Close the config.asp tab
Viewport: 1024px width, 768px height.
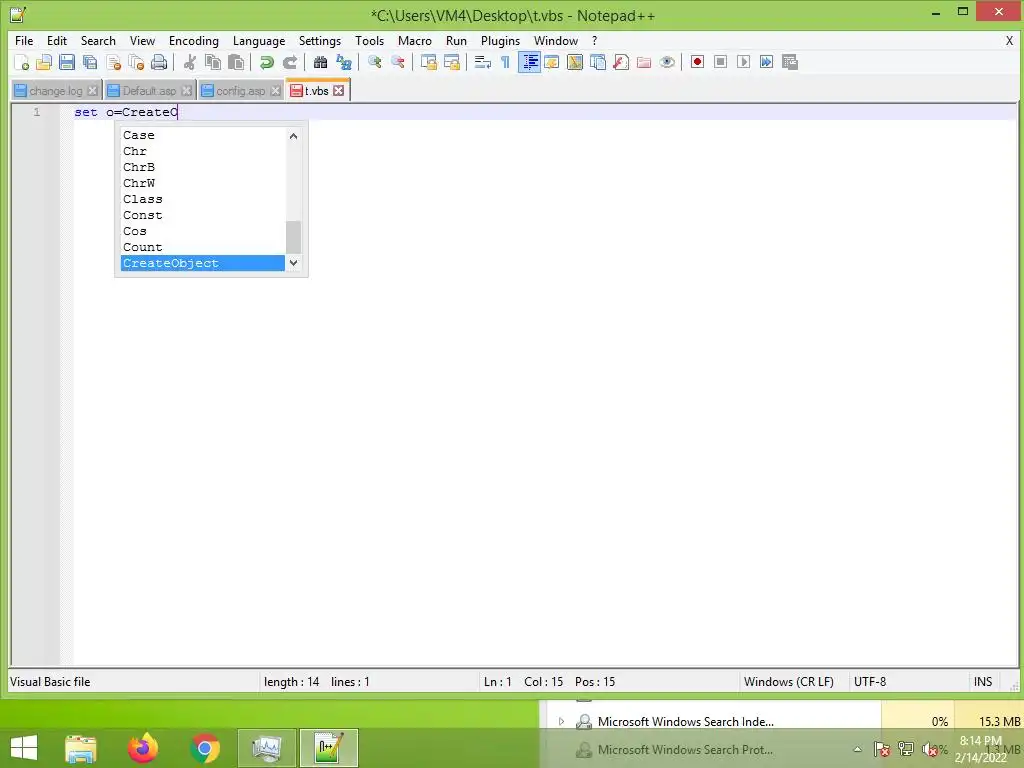tap(276, 91)
